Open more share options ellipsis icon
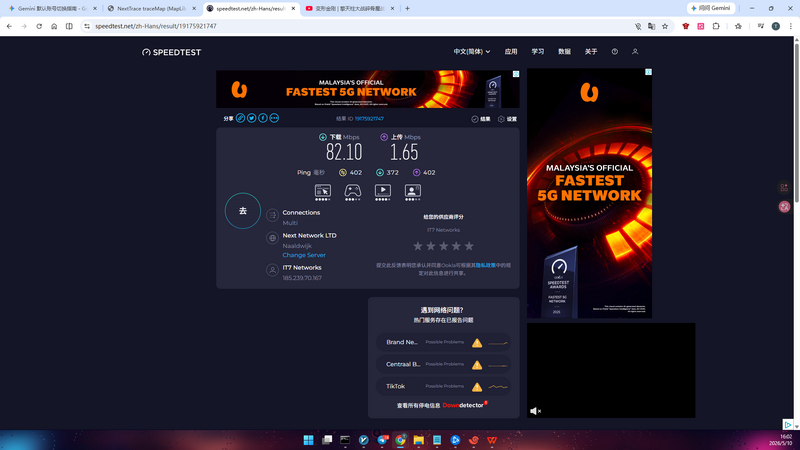 coord(274,118)
